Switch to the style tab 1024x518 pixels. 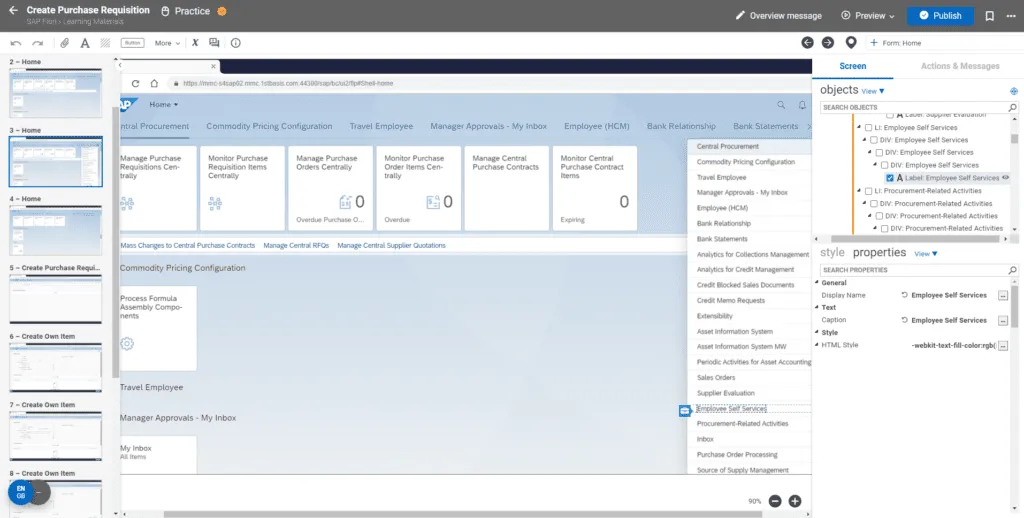point(832,253)
